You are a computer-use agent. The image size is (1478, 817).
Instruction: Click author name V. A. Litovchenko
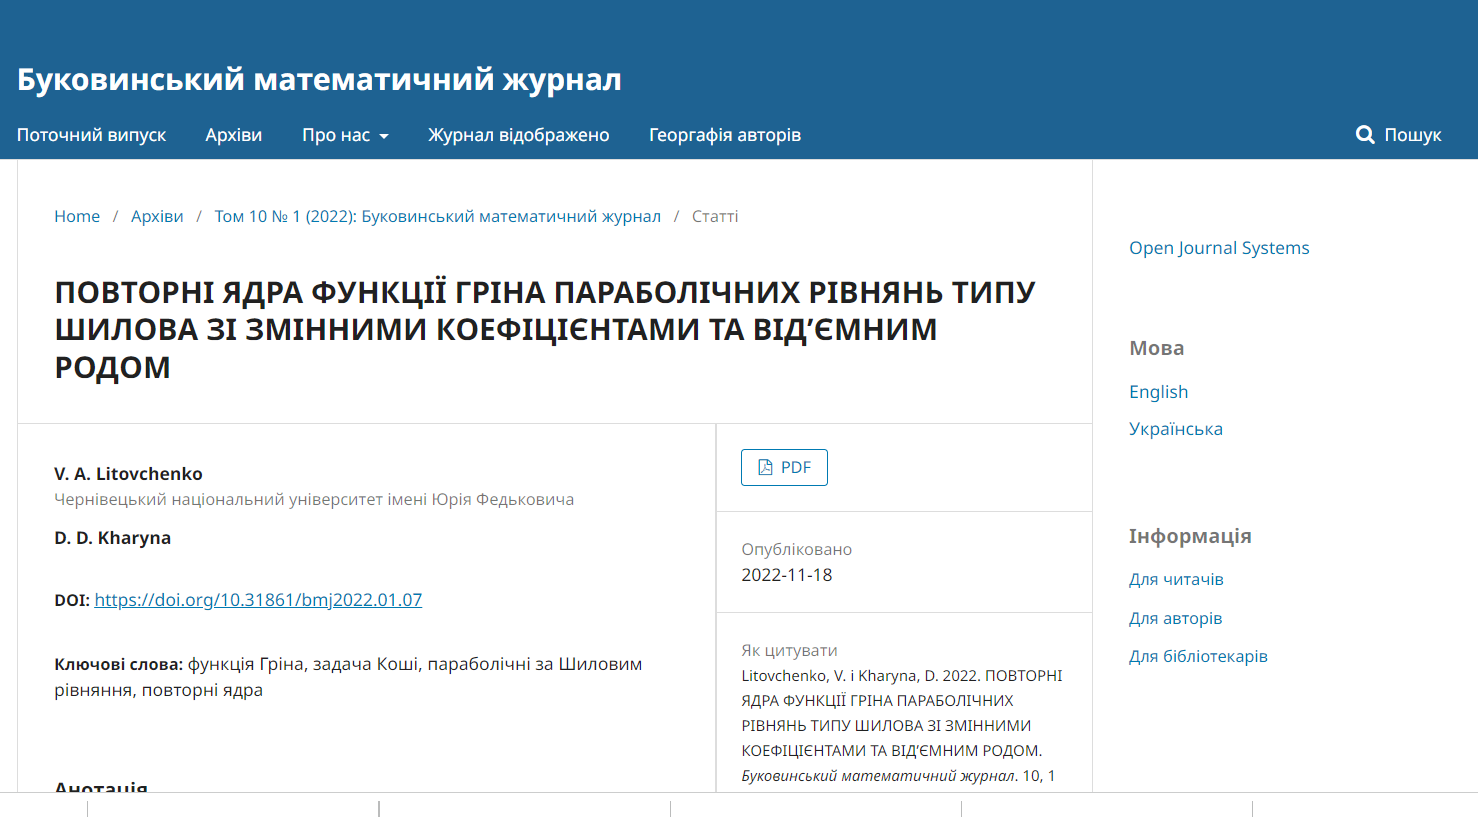128,474
